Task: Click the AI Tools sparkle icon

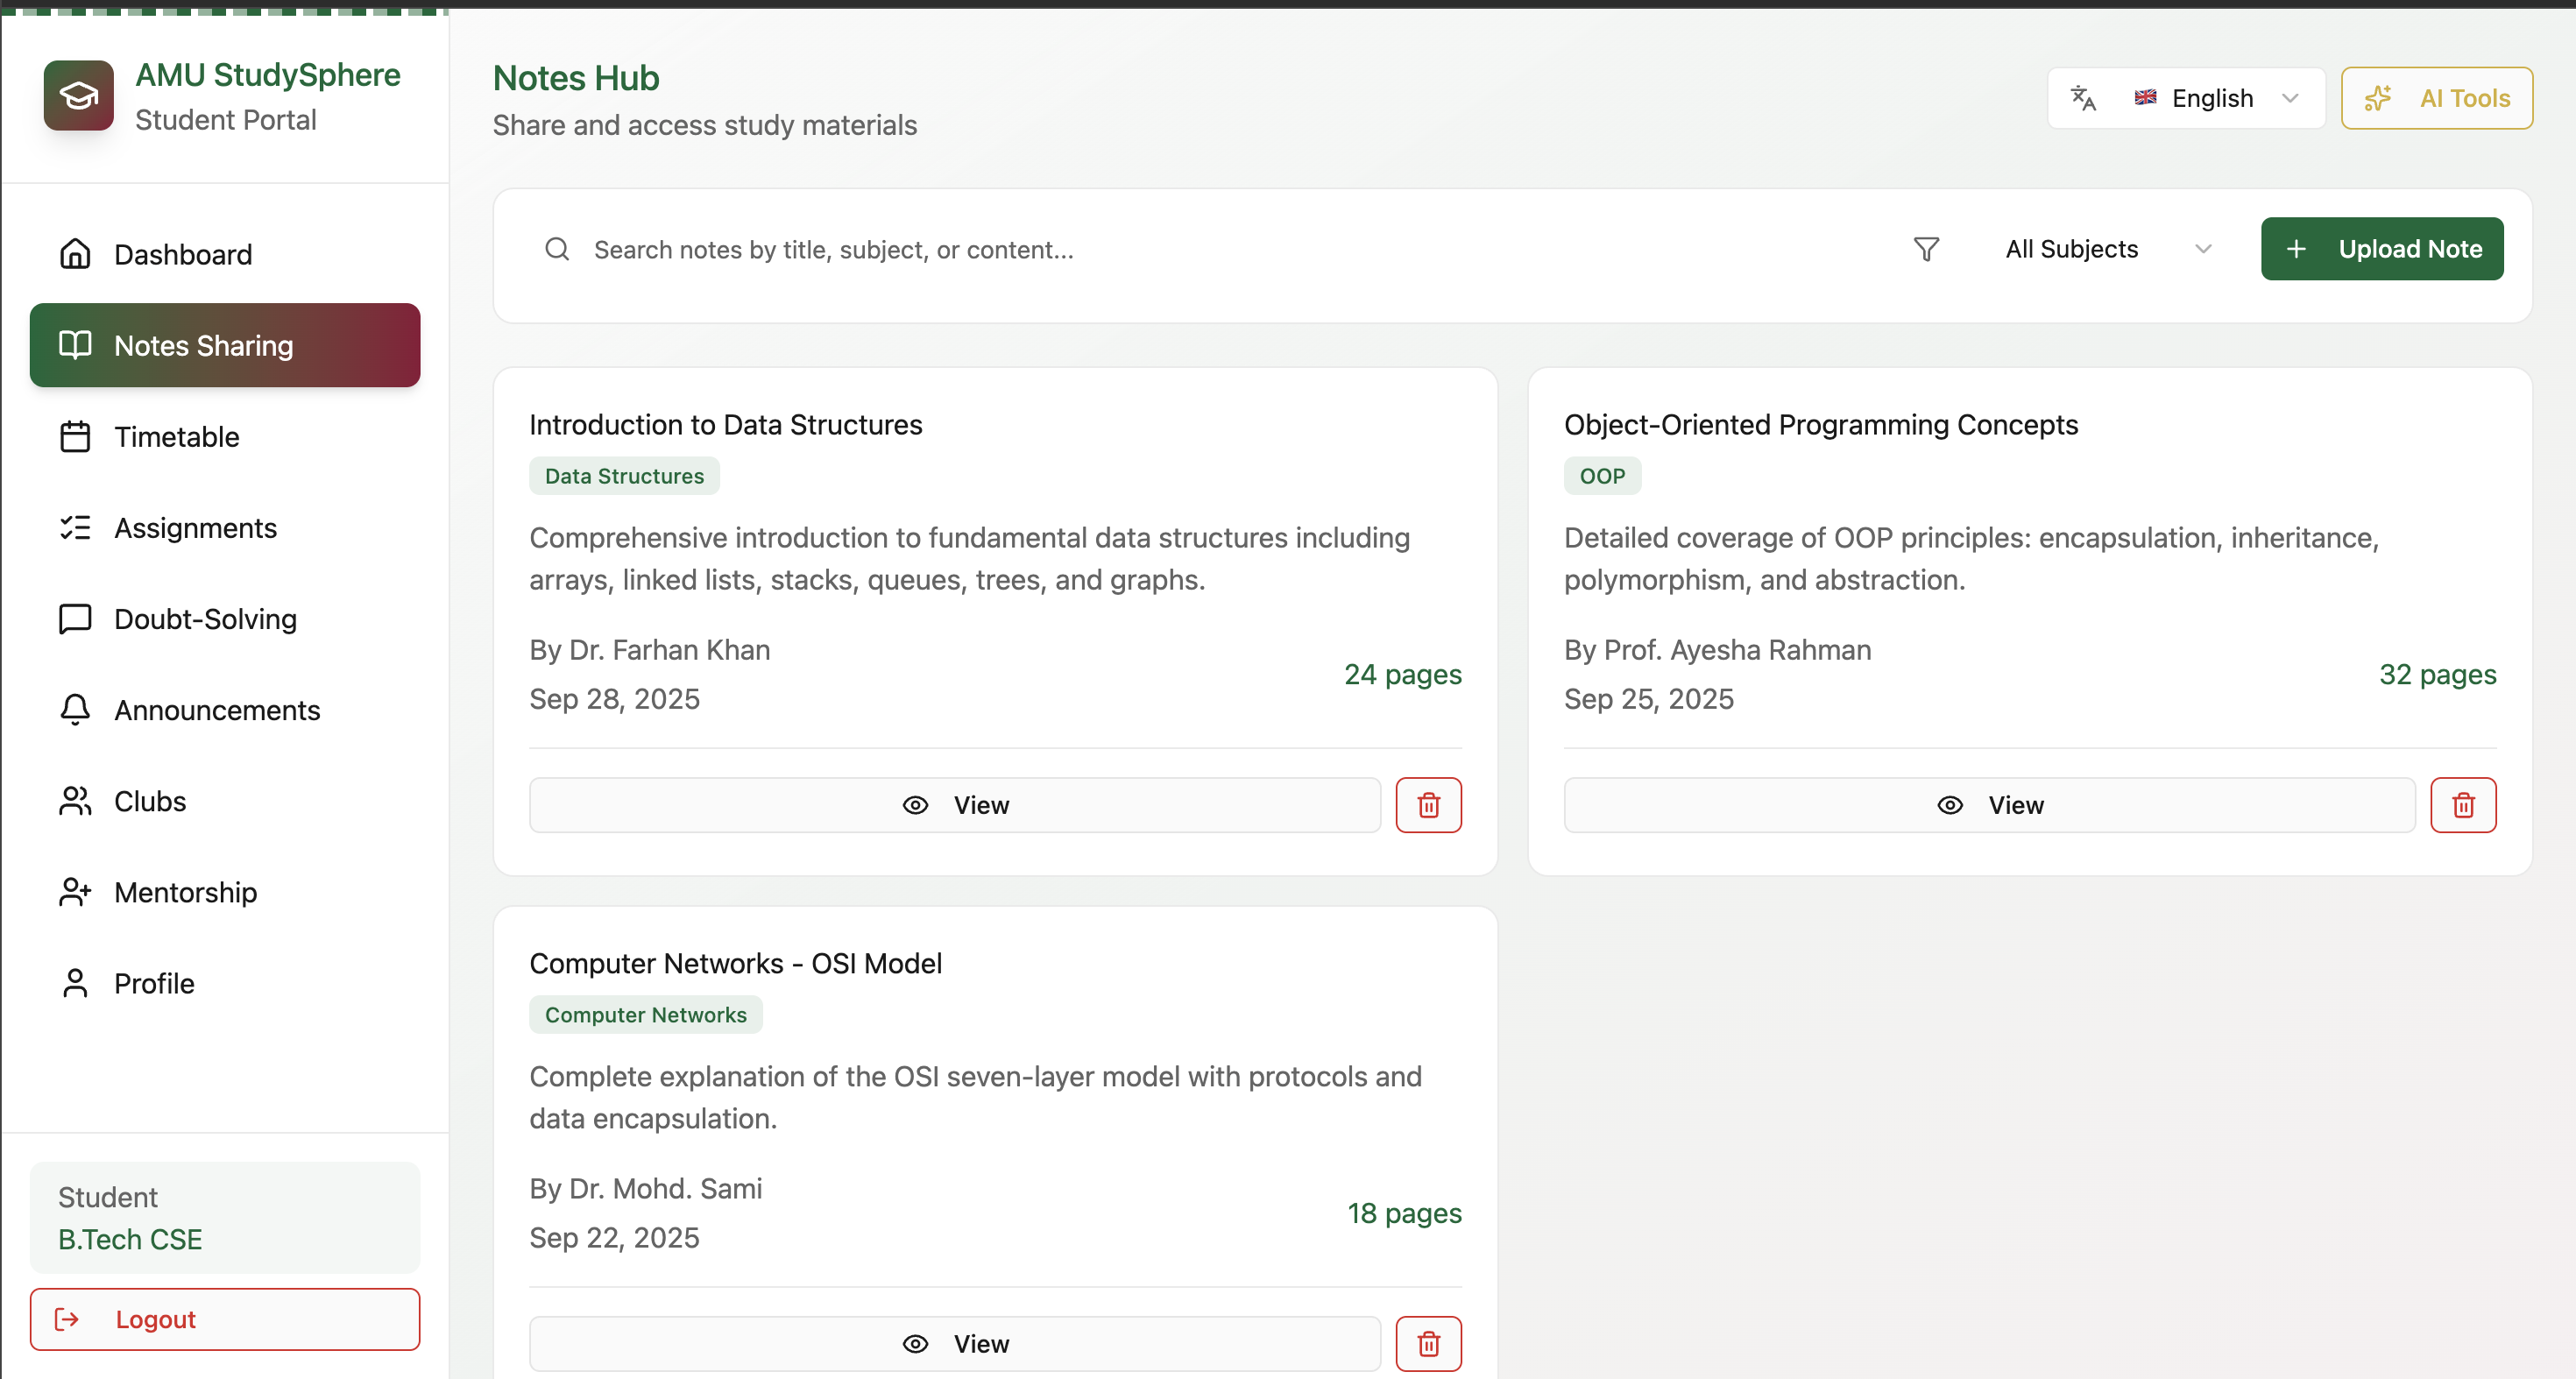Action: pos(2377,98)
